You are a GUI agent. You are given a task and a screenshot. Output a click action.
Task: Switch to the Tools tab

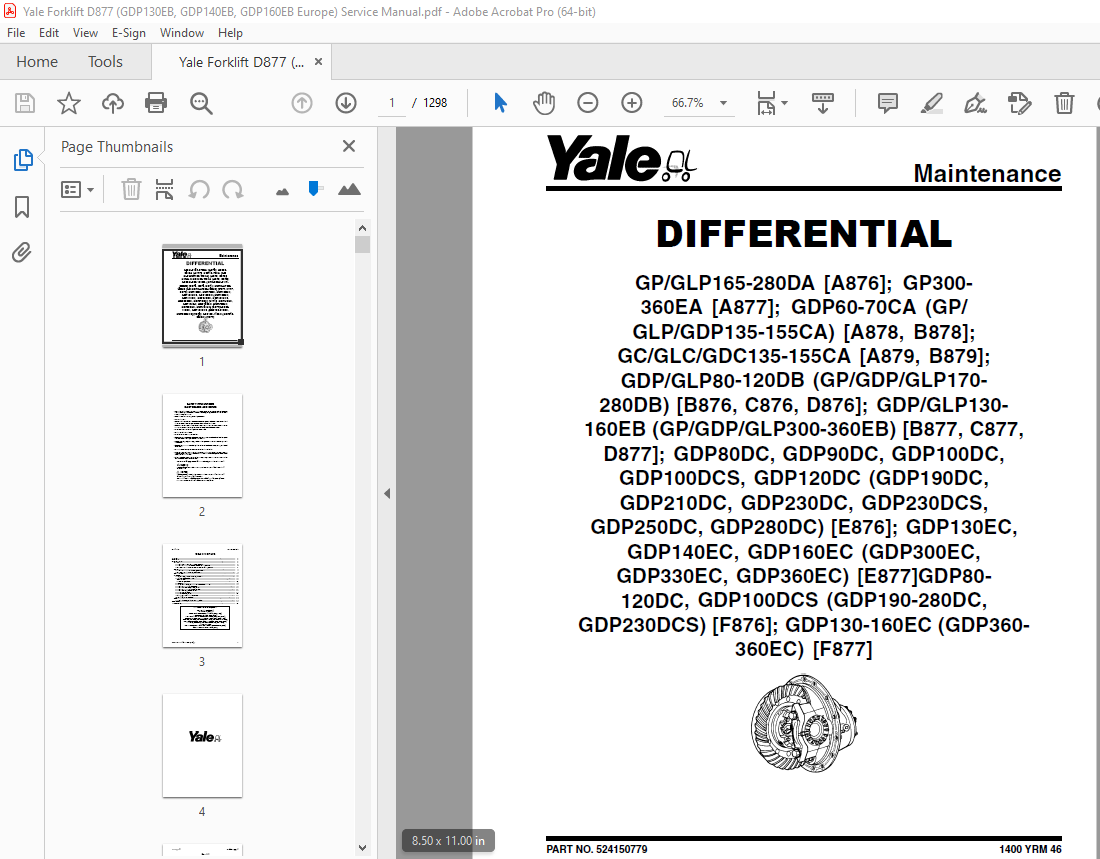click(105, 62)
